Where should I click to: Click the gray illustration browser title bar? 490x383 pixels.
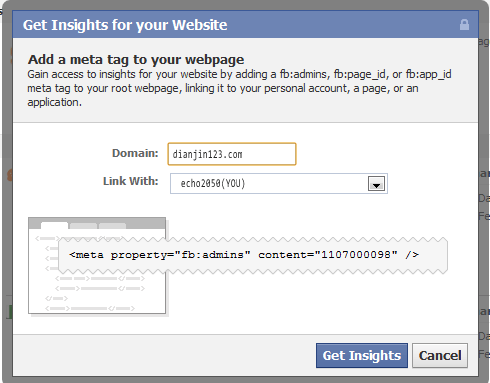(x=97, y=223)
